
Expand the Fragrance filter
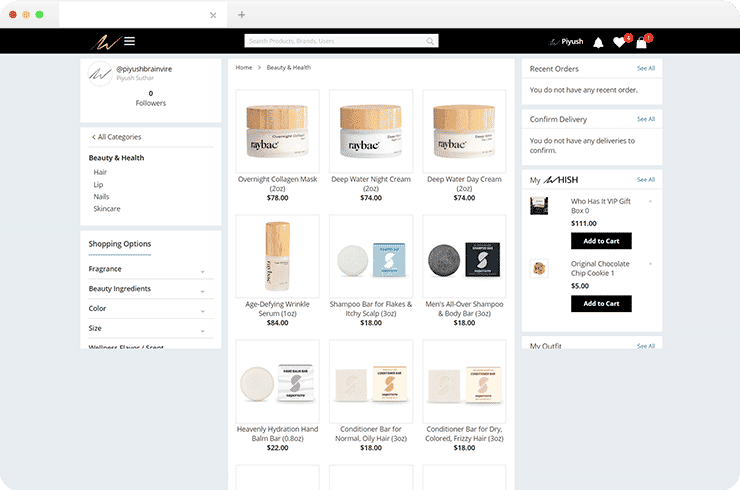(202, 271)
